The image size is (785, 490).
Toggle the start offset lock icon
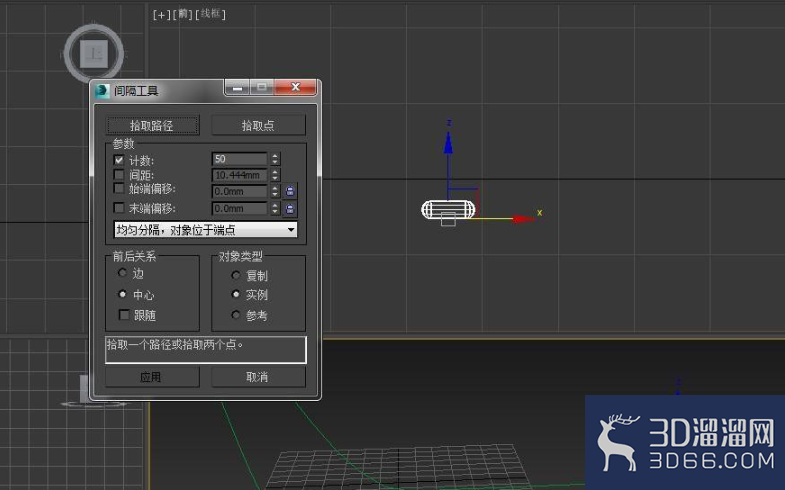pyautogui.click(x=290, y=191)
